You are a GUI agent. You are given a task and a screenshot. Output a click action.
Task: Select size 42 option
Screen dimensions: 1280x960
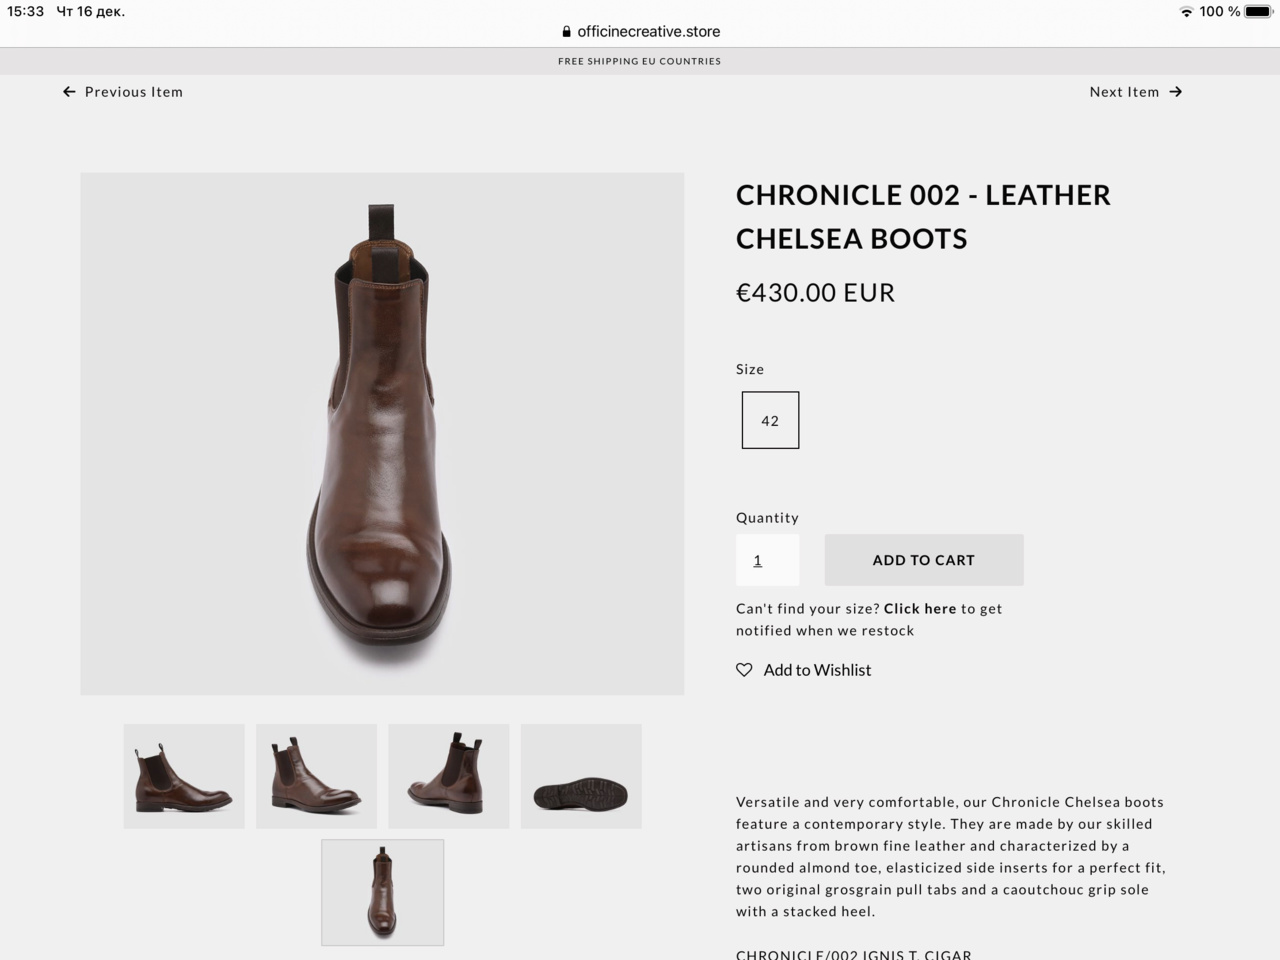(770, 420)
